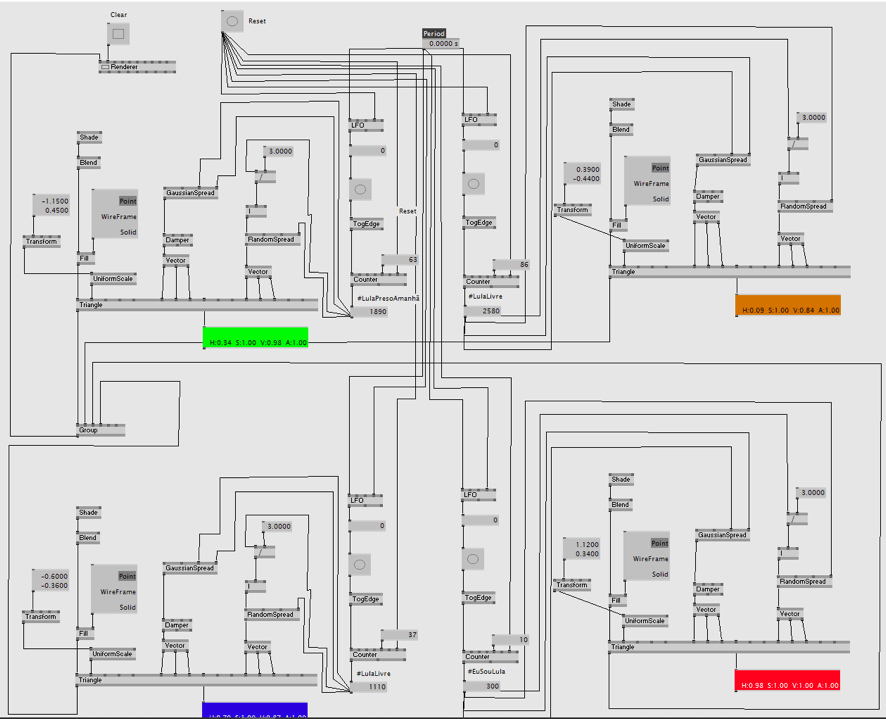Toggle the circle bang above #LulaPresoAmanhã TogEdge
The height and width of the screenshot is (719, 886).
pos(361,189)
